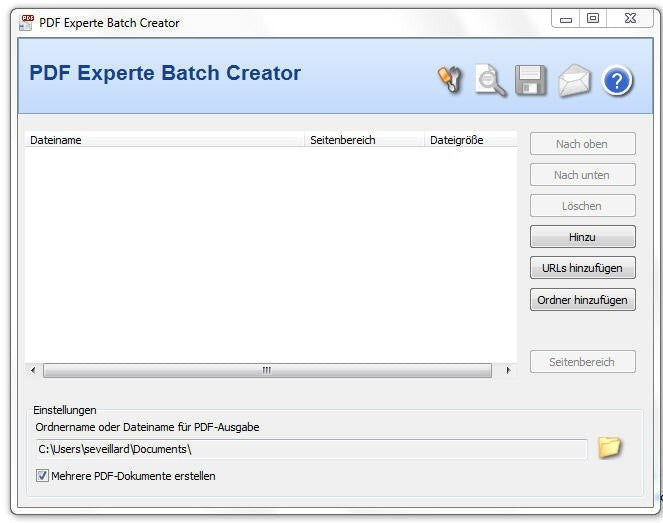Open help with the question mark icon
Screen dimensions: 663x523
617,80
